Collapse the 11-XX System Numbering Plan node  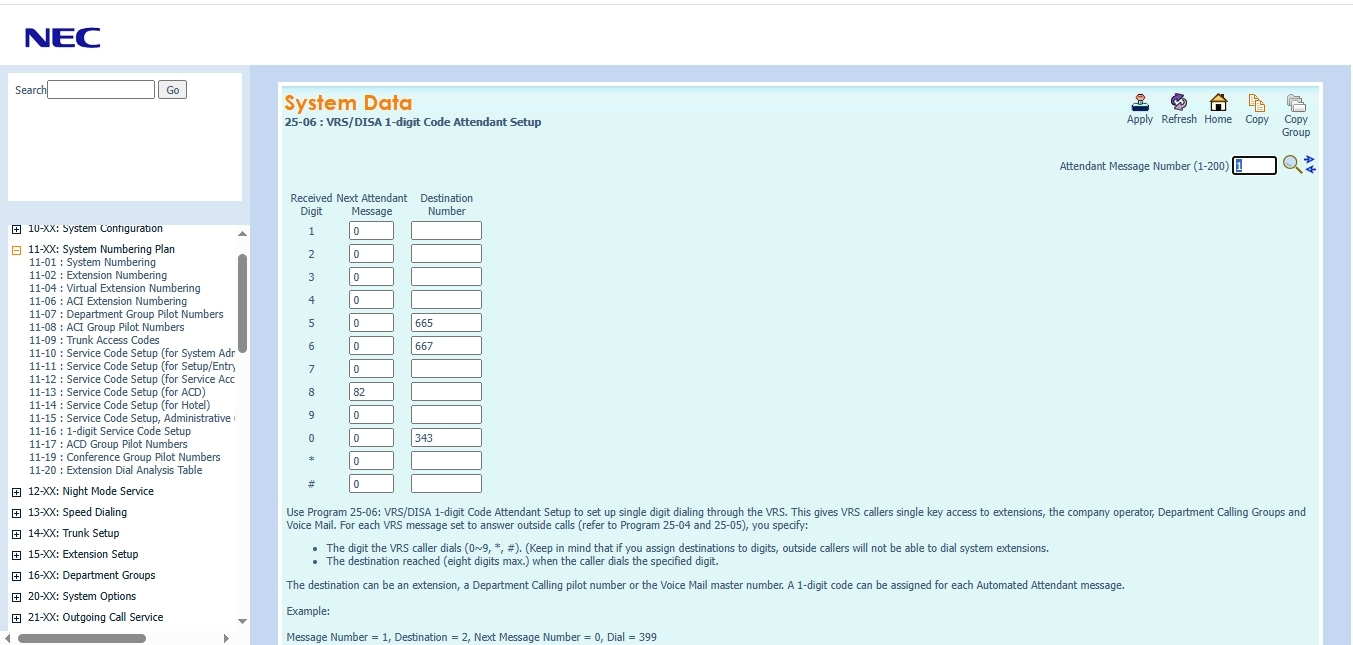pos(16,250)
